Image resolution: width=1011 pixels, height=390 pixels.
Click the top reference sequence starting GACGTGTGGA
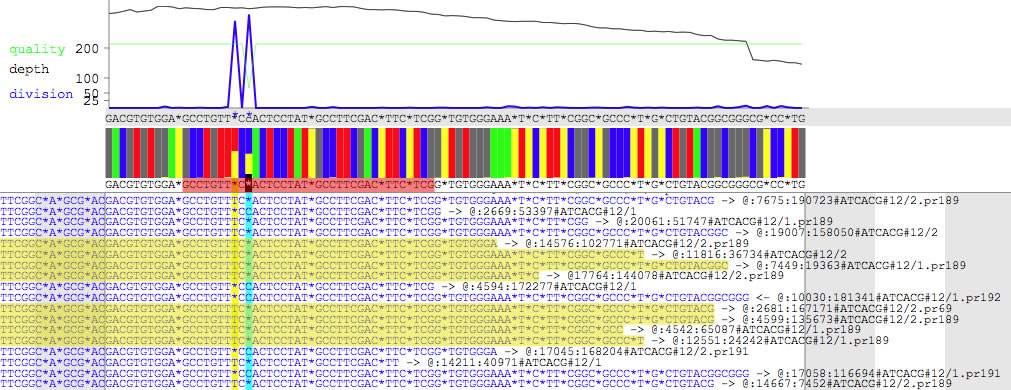(x=455, y=118)
